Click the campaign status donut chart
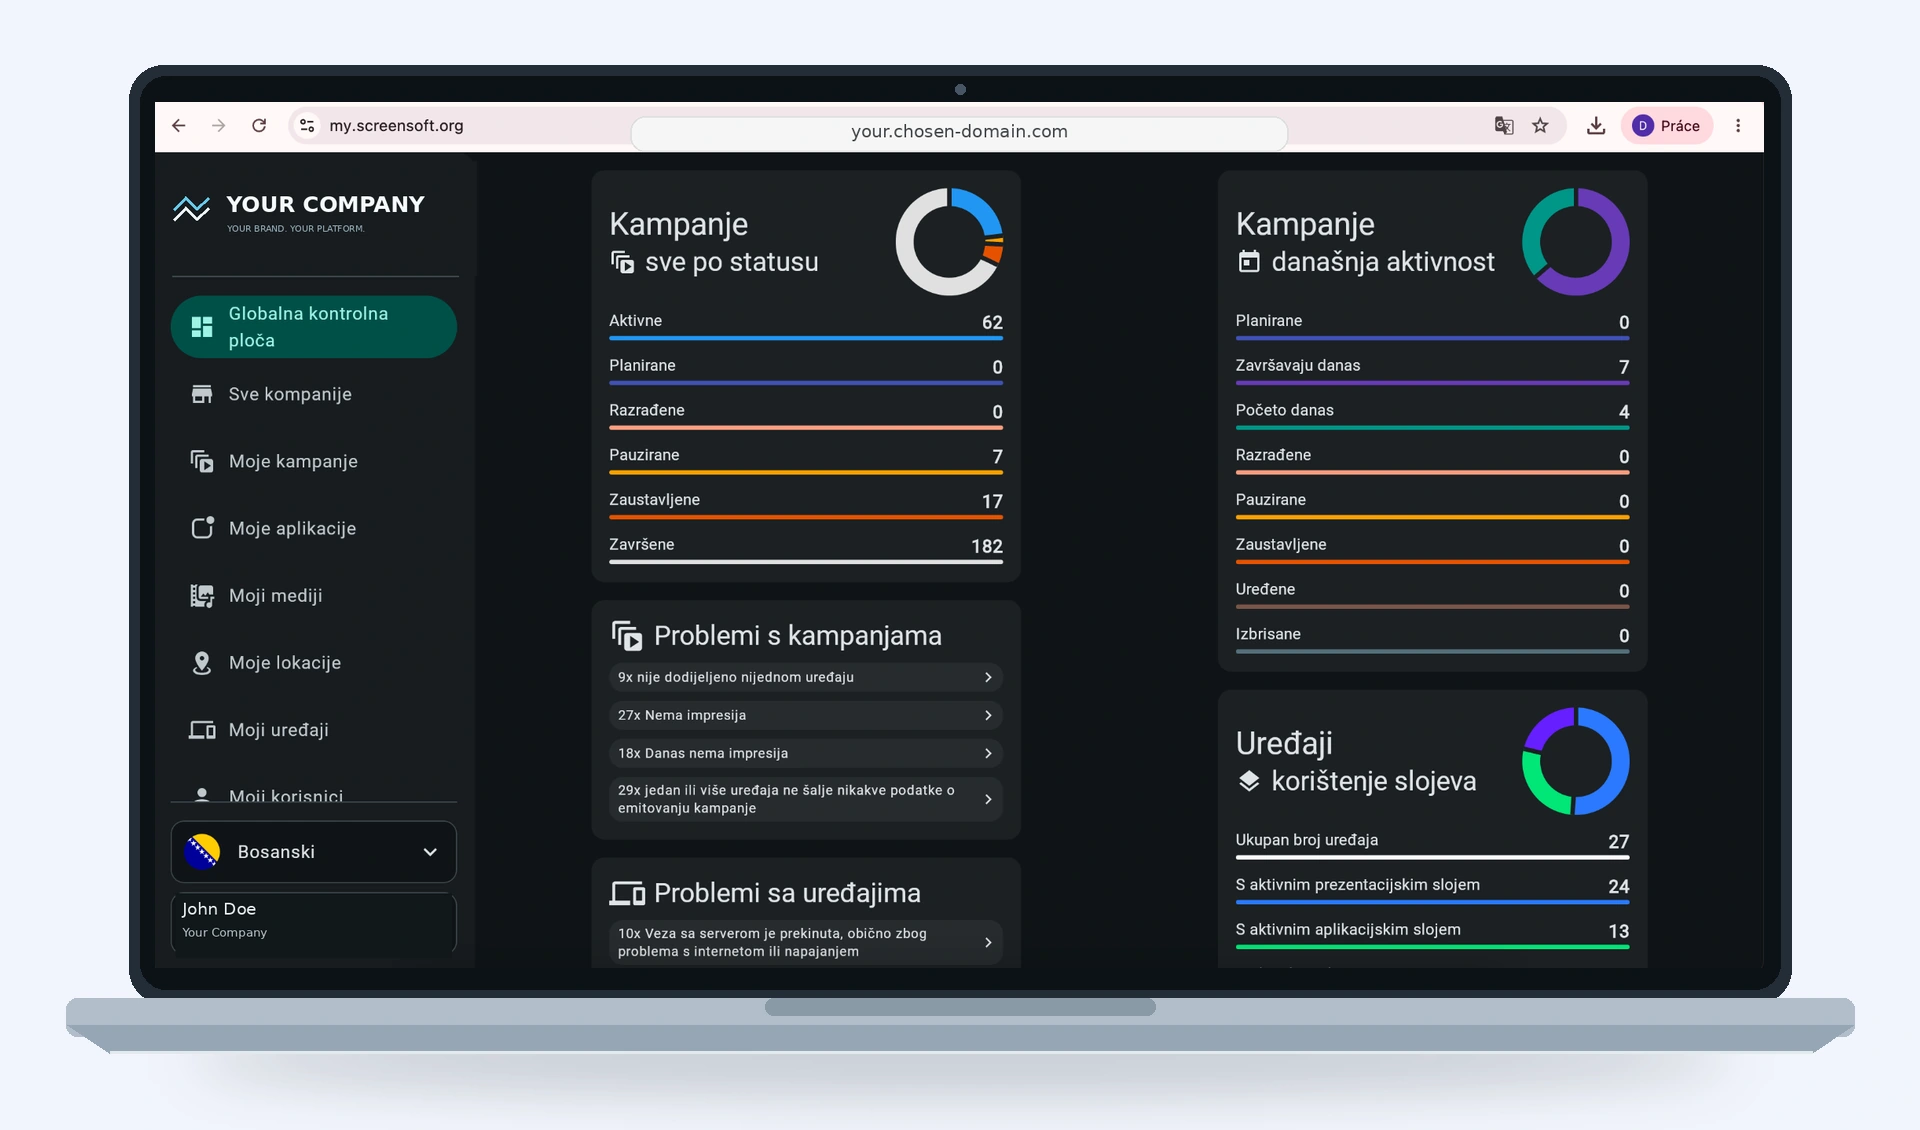Viewport: 1920px width, 1130px height. [949, 242]
